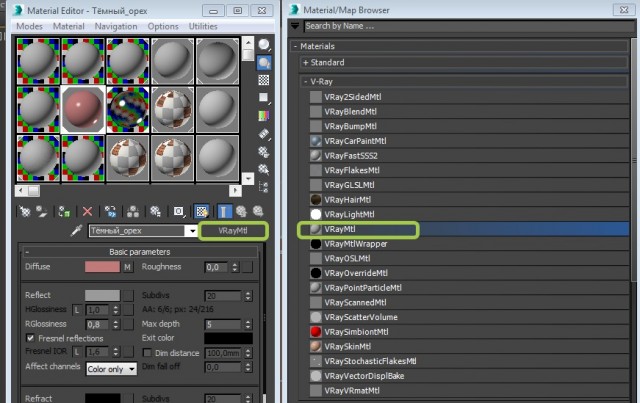
Task: Click the Max depth spinner arrows
Action: pos(248,325)
